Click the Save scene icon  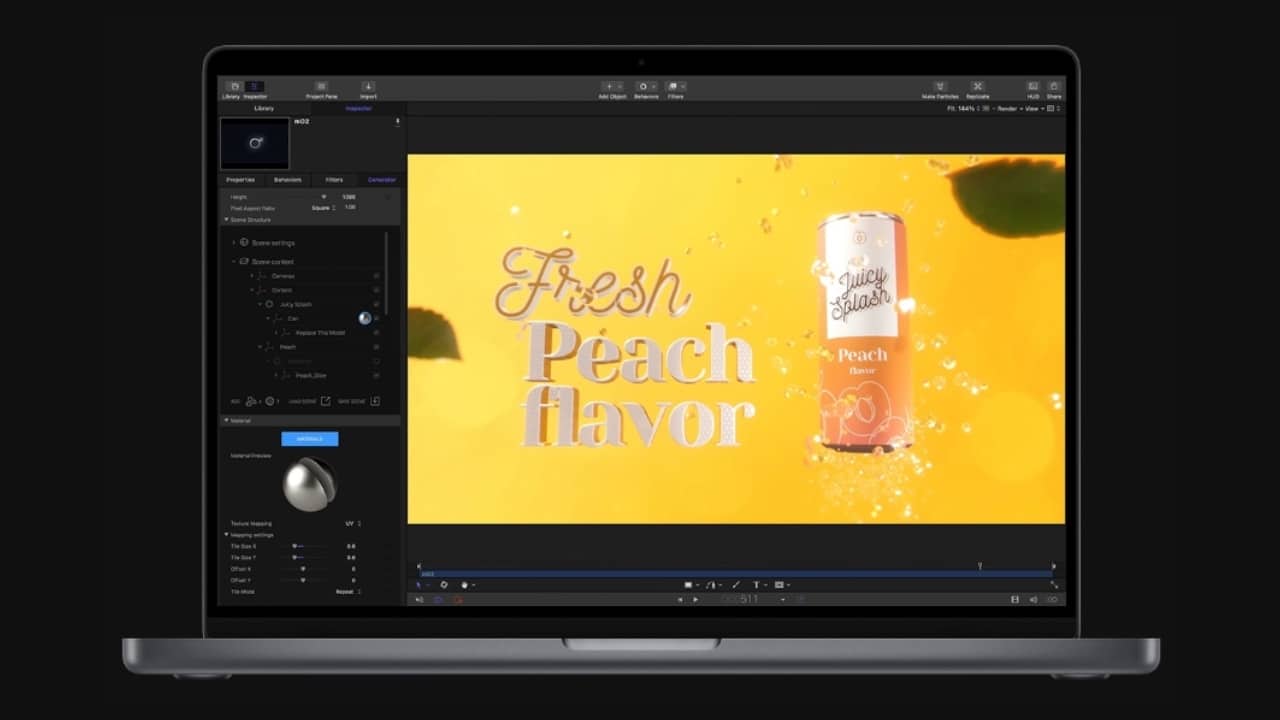coord(375,401)
